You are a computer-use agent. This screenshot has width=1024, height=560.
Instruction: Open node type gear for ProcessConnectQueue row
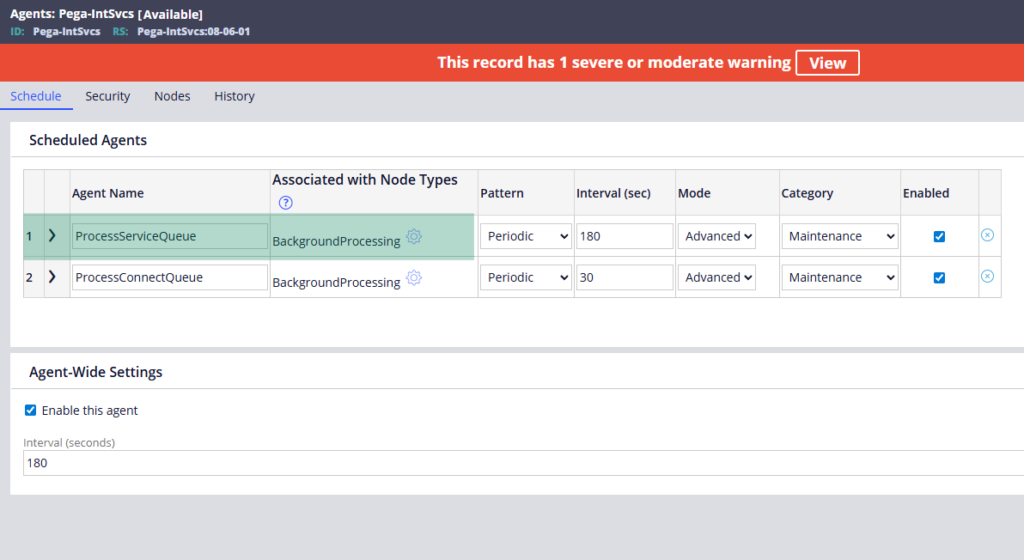point(414,277)
